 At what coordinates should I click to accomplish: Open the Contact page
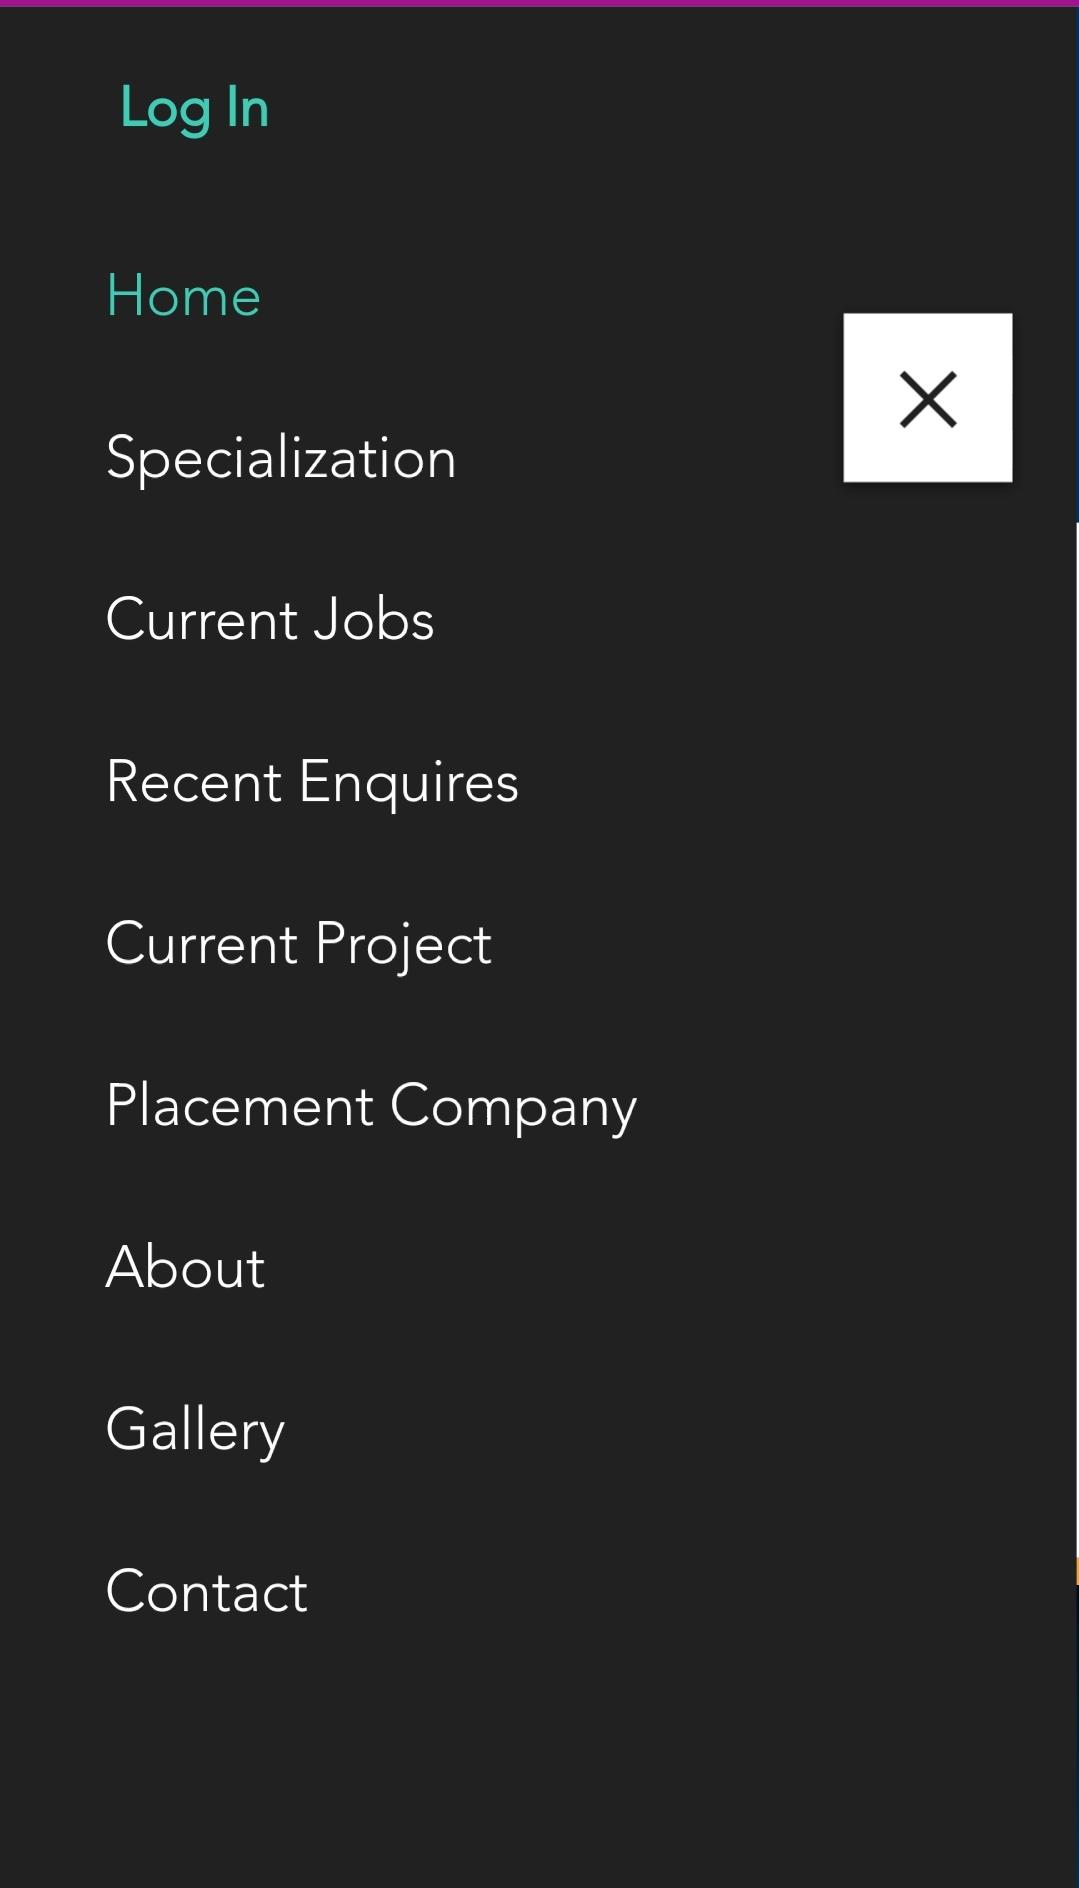(x=207, y=1591)
